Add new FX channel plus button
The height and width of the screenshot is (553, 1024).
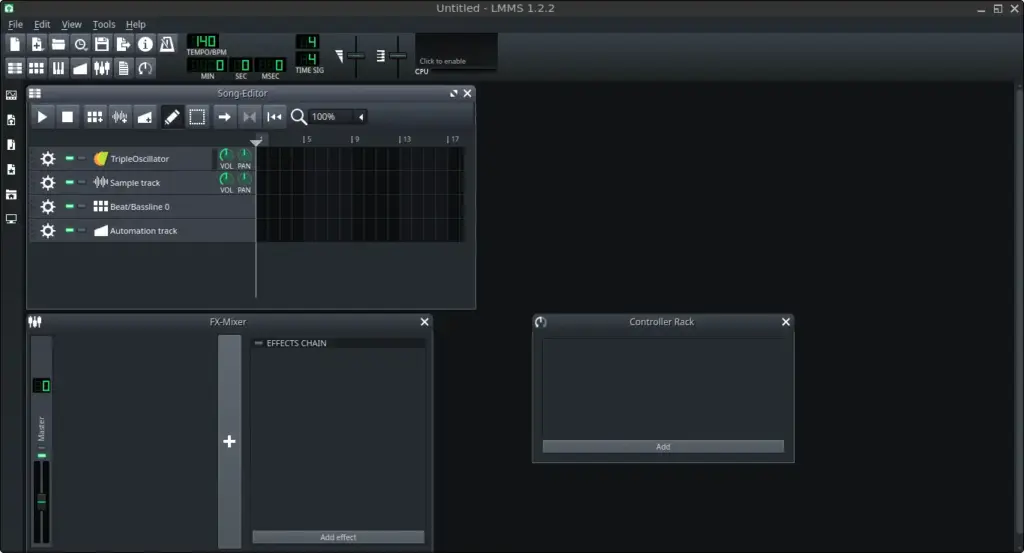229,441
